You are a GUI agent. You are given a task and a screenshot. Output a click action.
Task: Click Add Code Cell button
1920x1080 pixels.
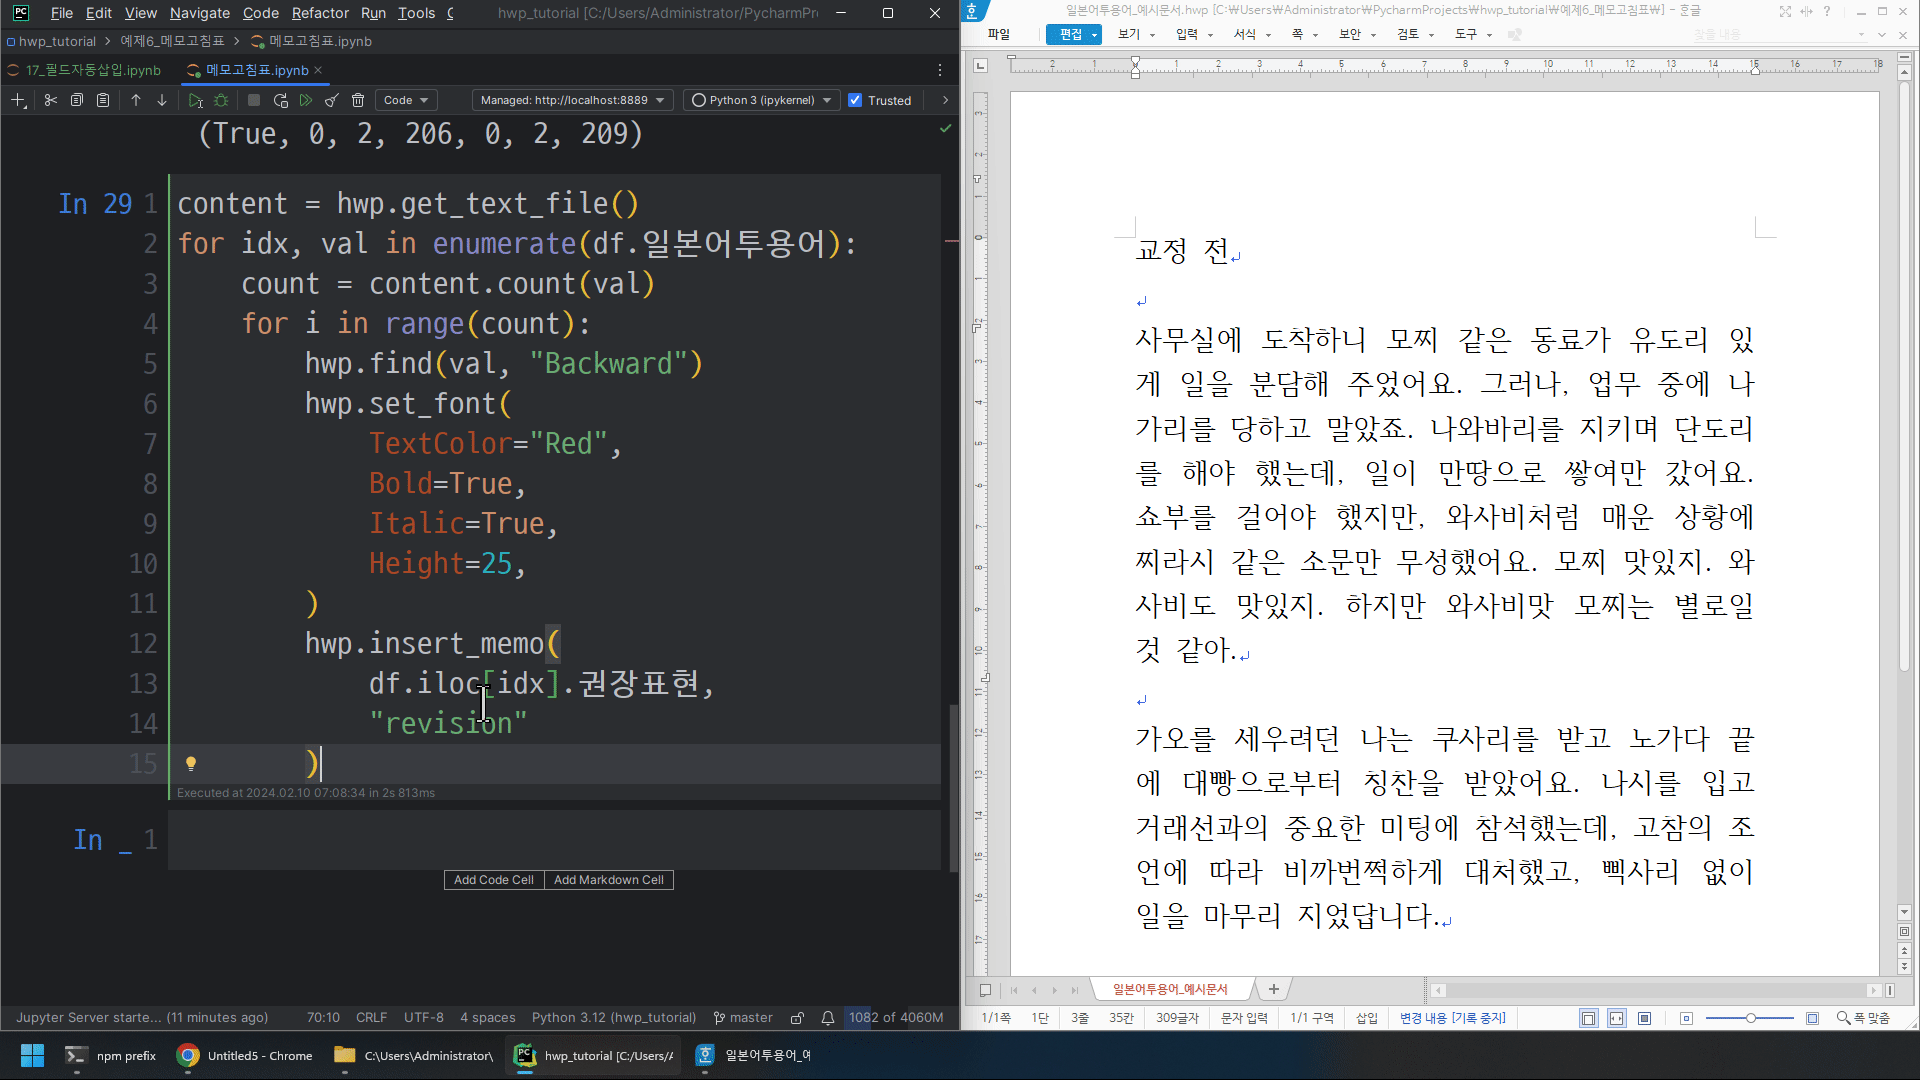[493, 880]
